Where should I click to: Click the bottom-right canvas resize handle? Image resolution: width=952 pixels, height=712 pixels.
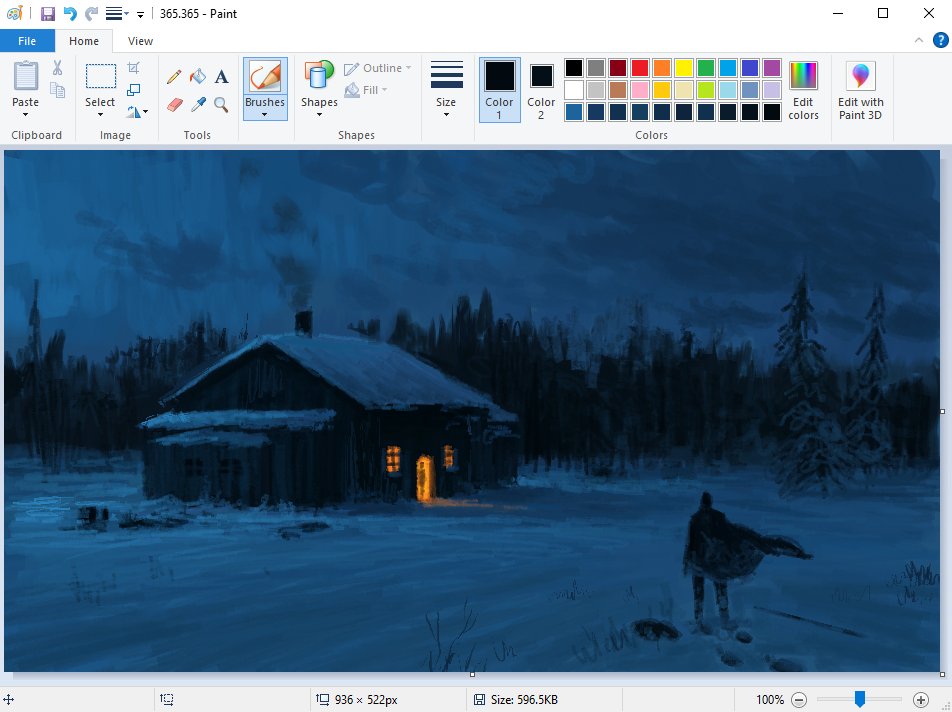[x=942, y=674]
